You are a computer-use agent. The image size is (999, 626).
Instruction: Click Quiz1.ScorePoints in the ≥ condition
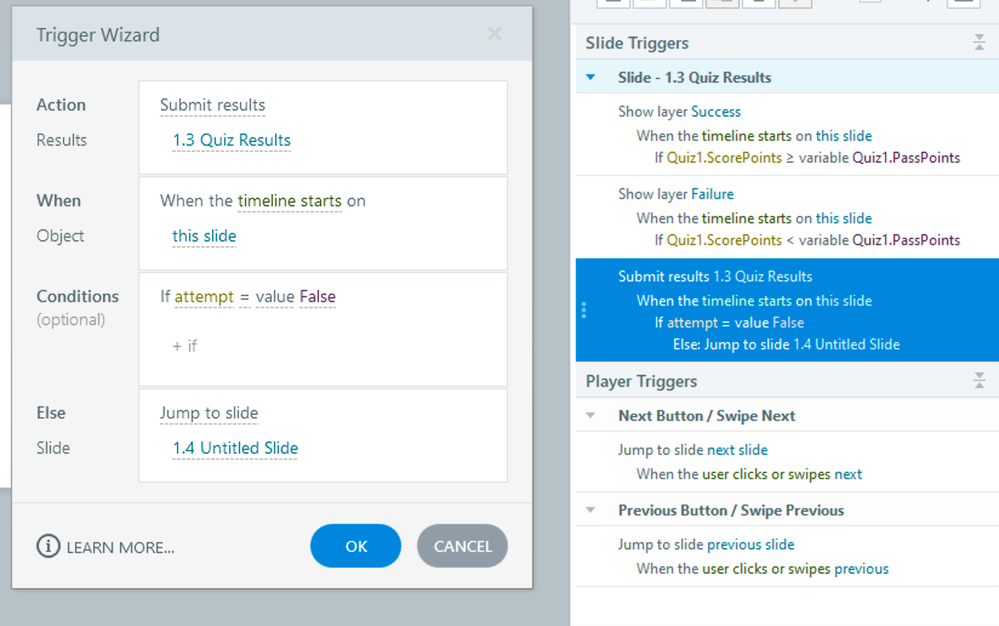point(724,158)
